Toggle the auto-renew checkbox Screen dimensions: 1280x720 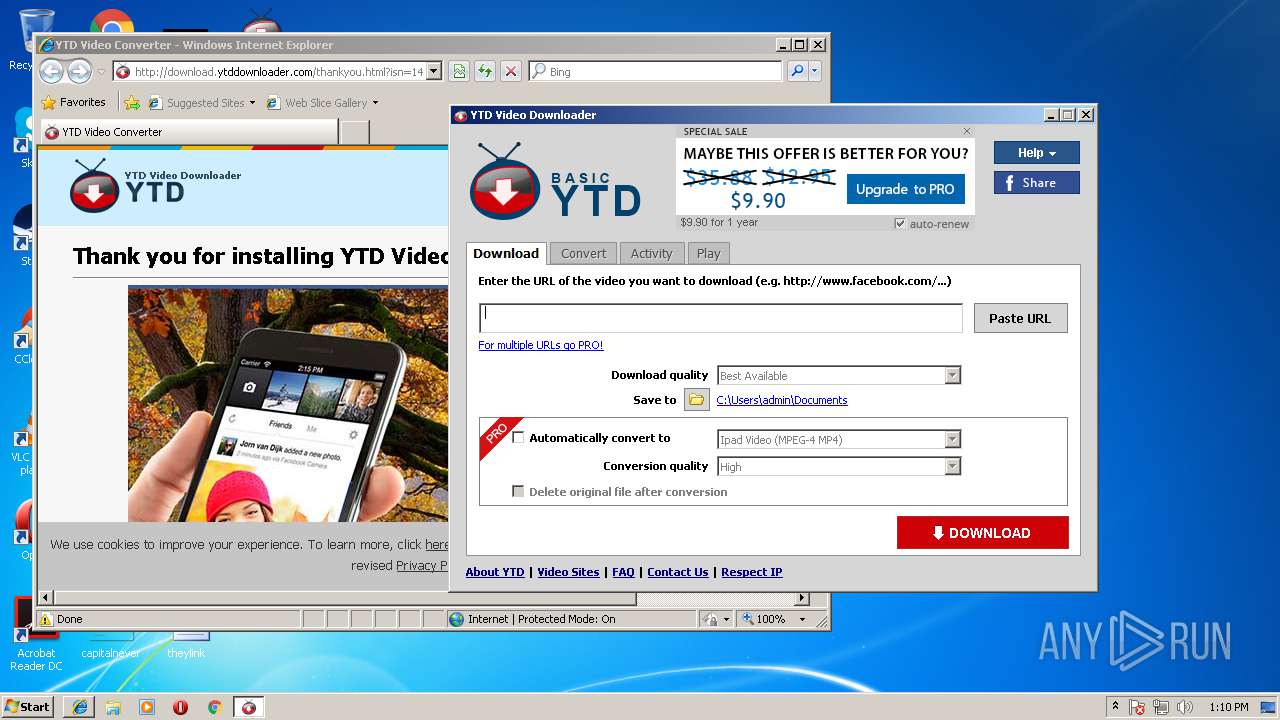pyautogui.click(x=900, y=224)
